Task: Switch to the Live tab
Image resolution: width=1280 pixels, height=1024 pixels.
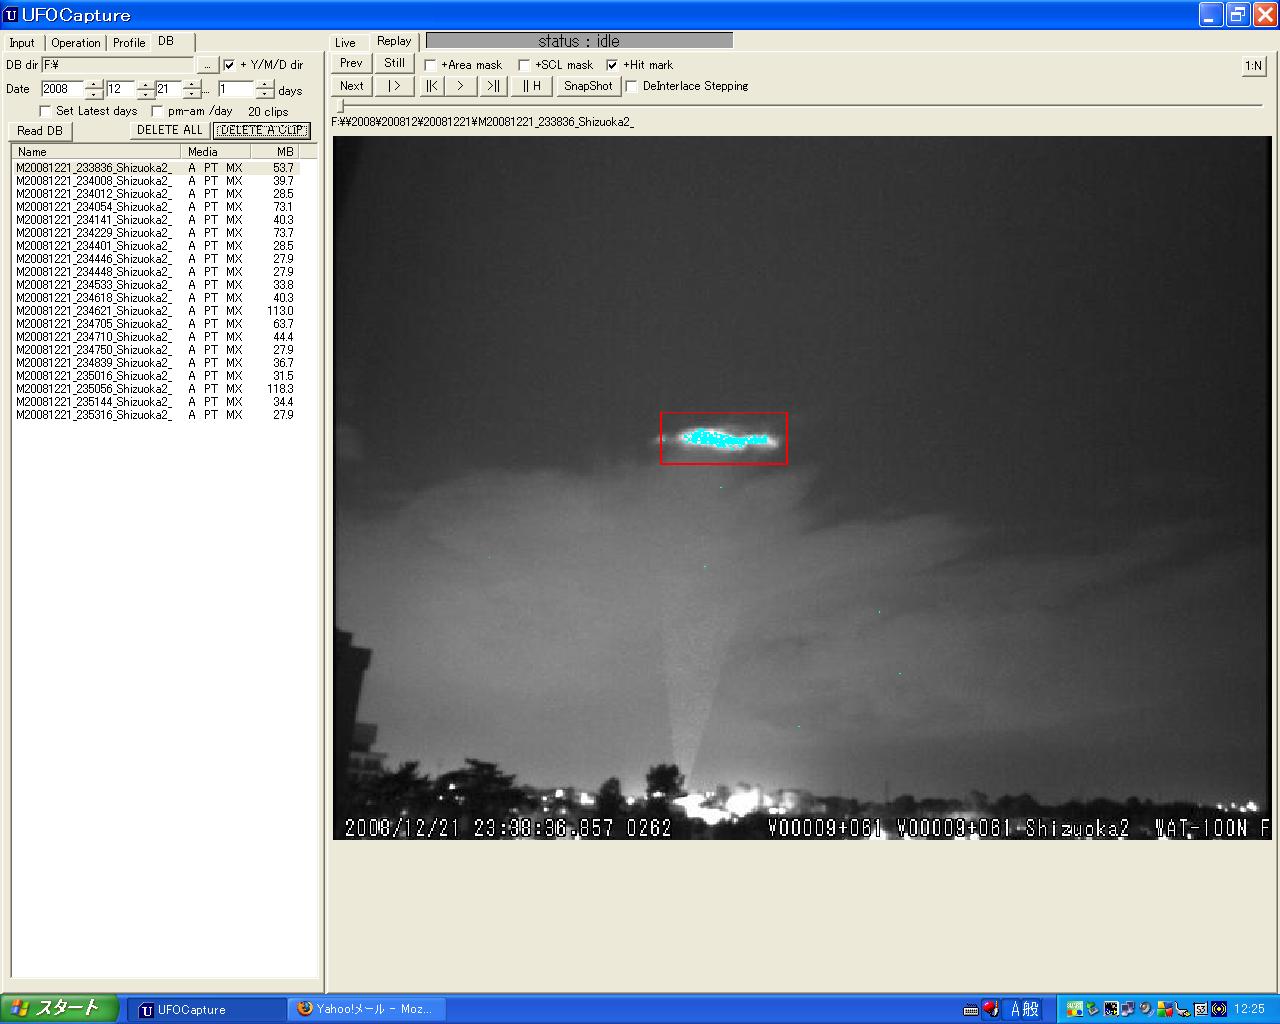Action: (x=345, y=43)
